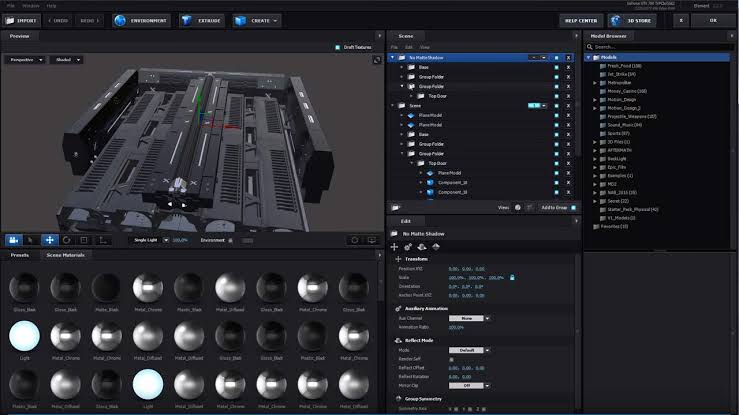Switch to the Presets tab
Screen dimensions: 739x415
click(20, 255)
